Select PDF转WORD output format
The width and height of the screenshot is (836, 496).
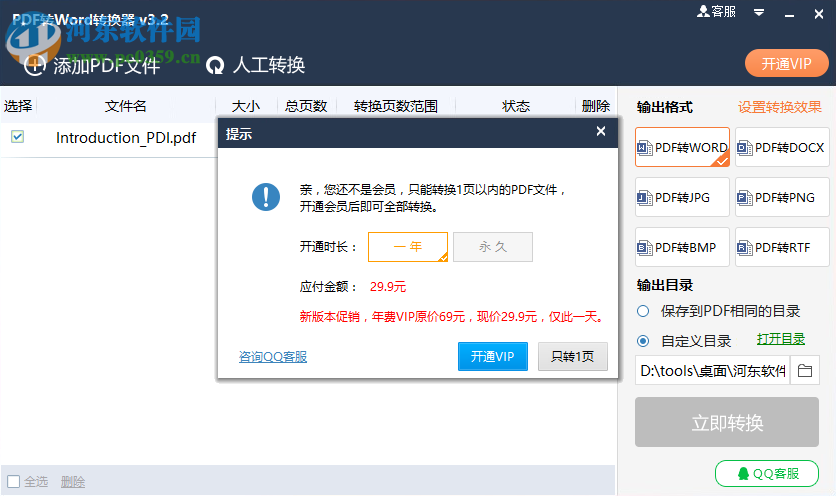coord(682,147)
